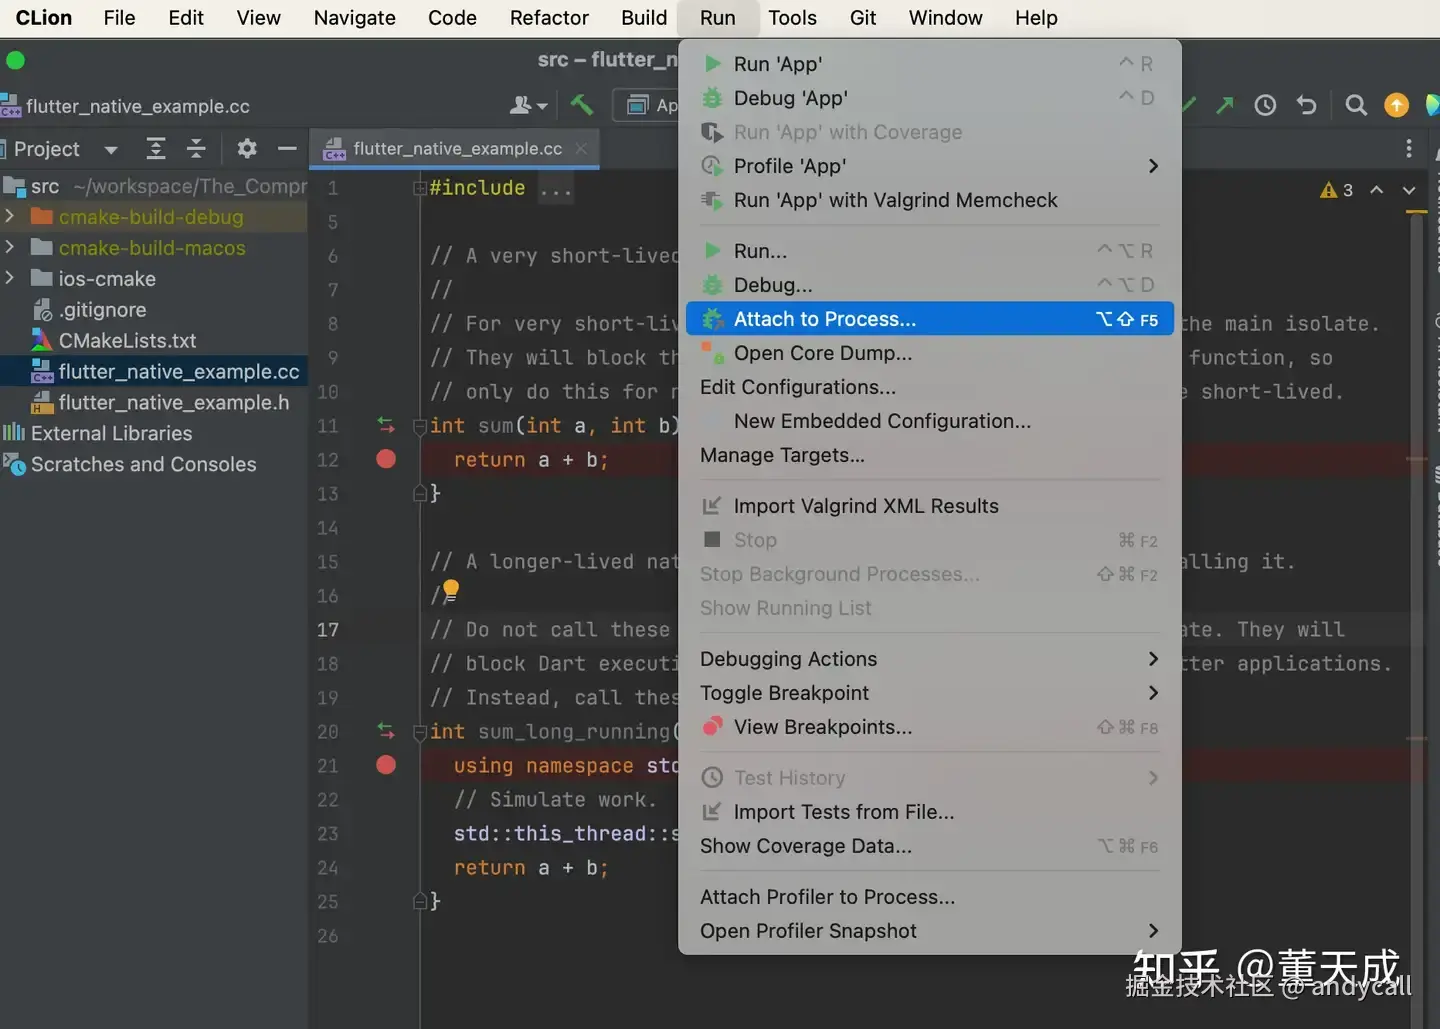Open the Tools menu in menu bar
Screen dimensions: 1440x1029
(x=792, y=18)
